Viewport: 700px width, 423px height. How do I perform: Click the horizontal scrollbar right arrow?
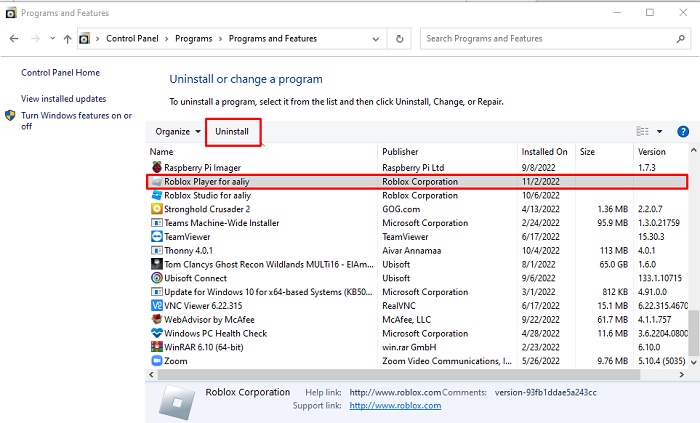[x=682, y=375]
